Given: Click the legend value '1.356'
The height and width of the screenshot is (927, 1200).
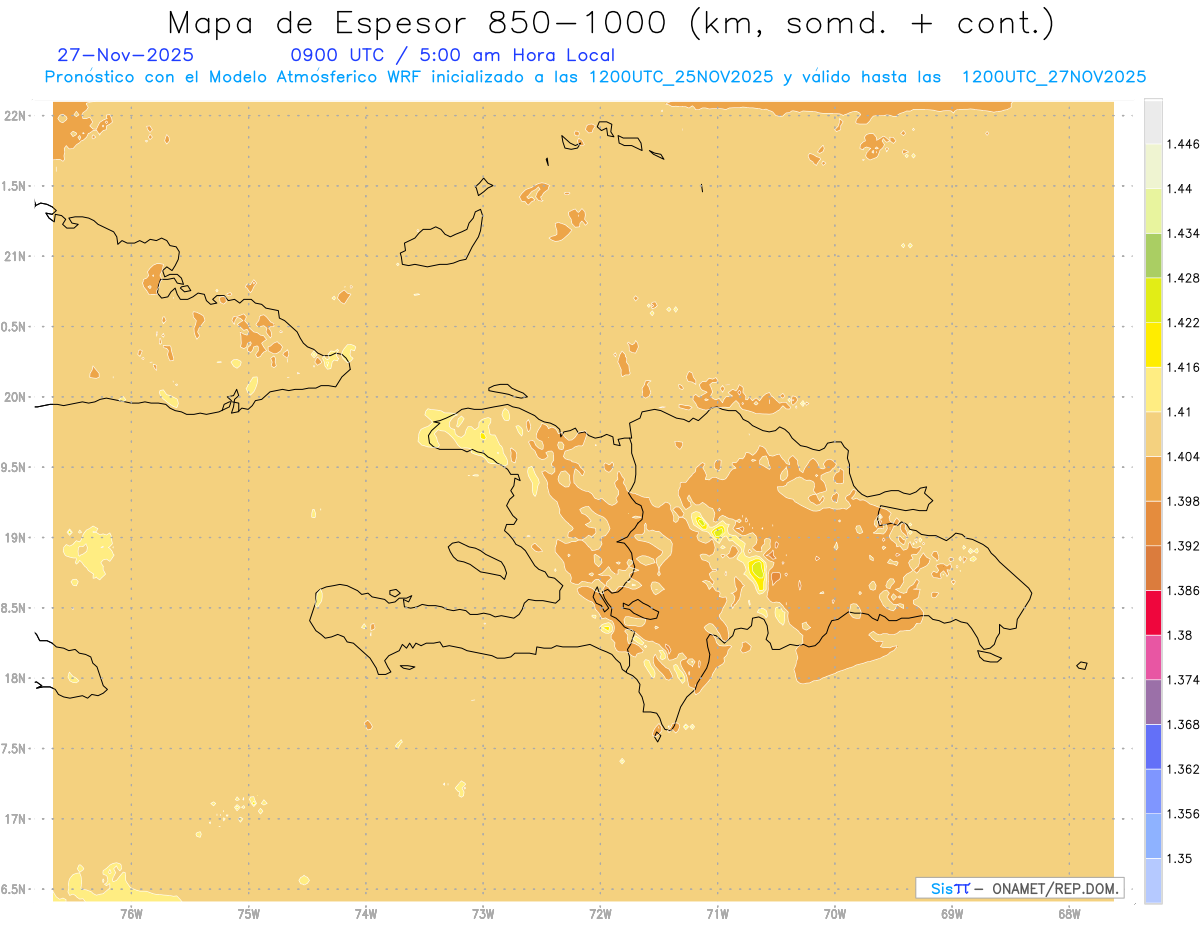Looking at the screenshot, I should (x=1182, y=814).
